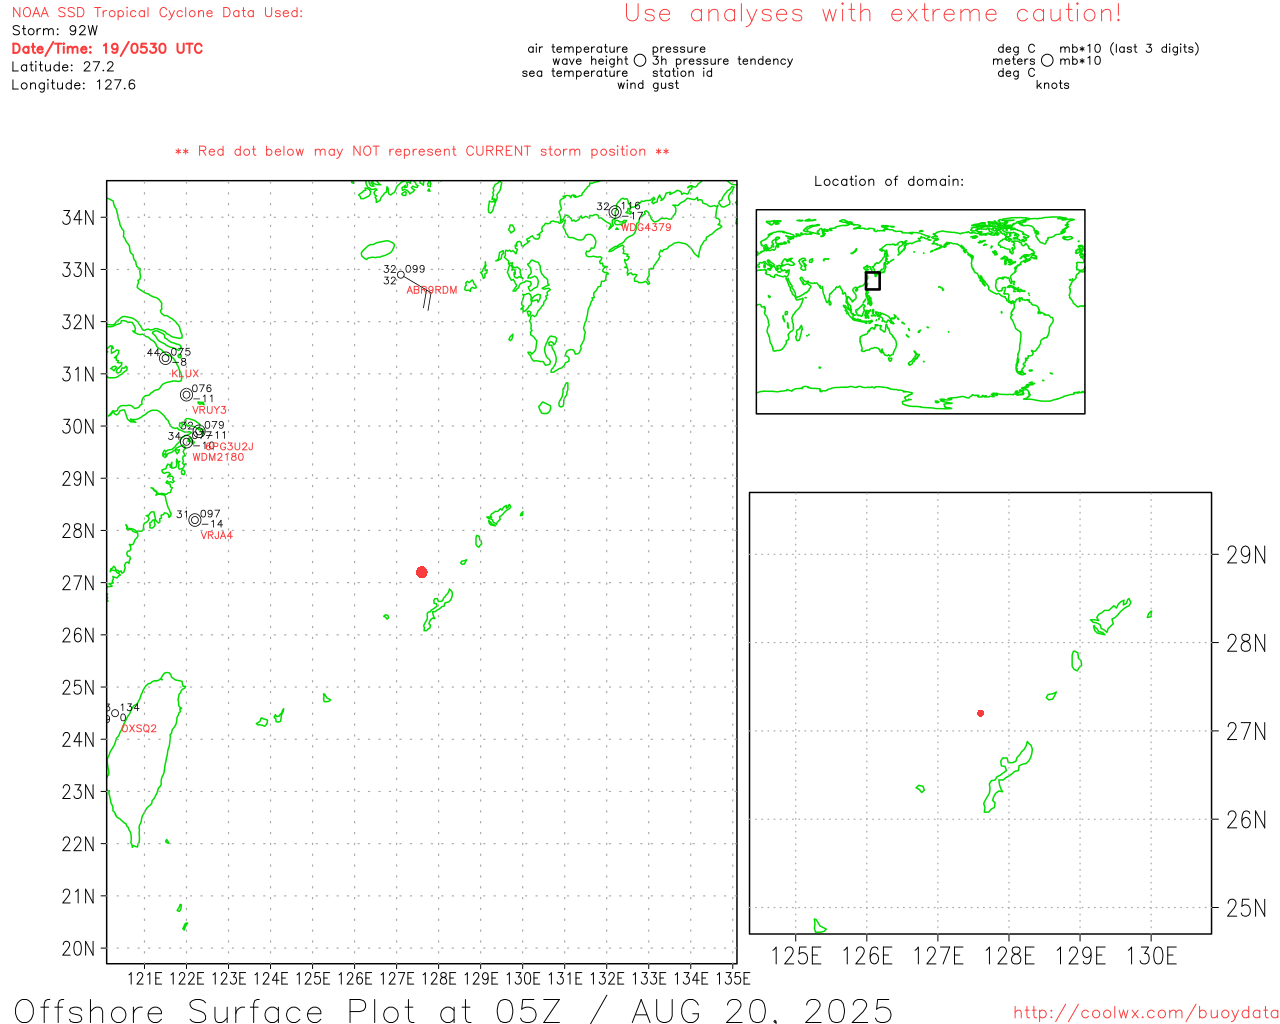The width and height of the screenshot is (1280, 1024).
Task: Click the '121E' longitude axis label
Action: coord(144,978)
